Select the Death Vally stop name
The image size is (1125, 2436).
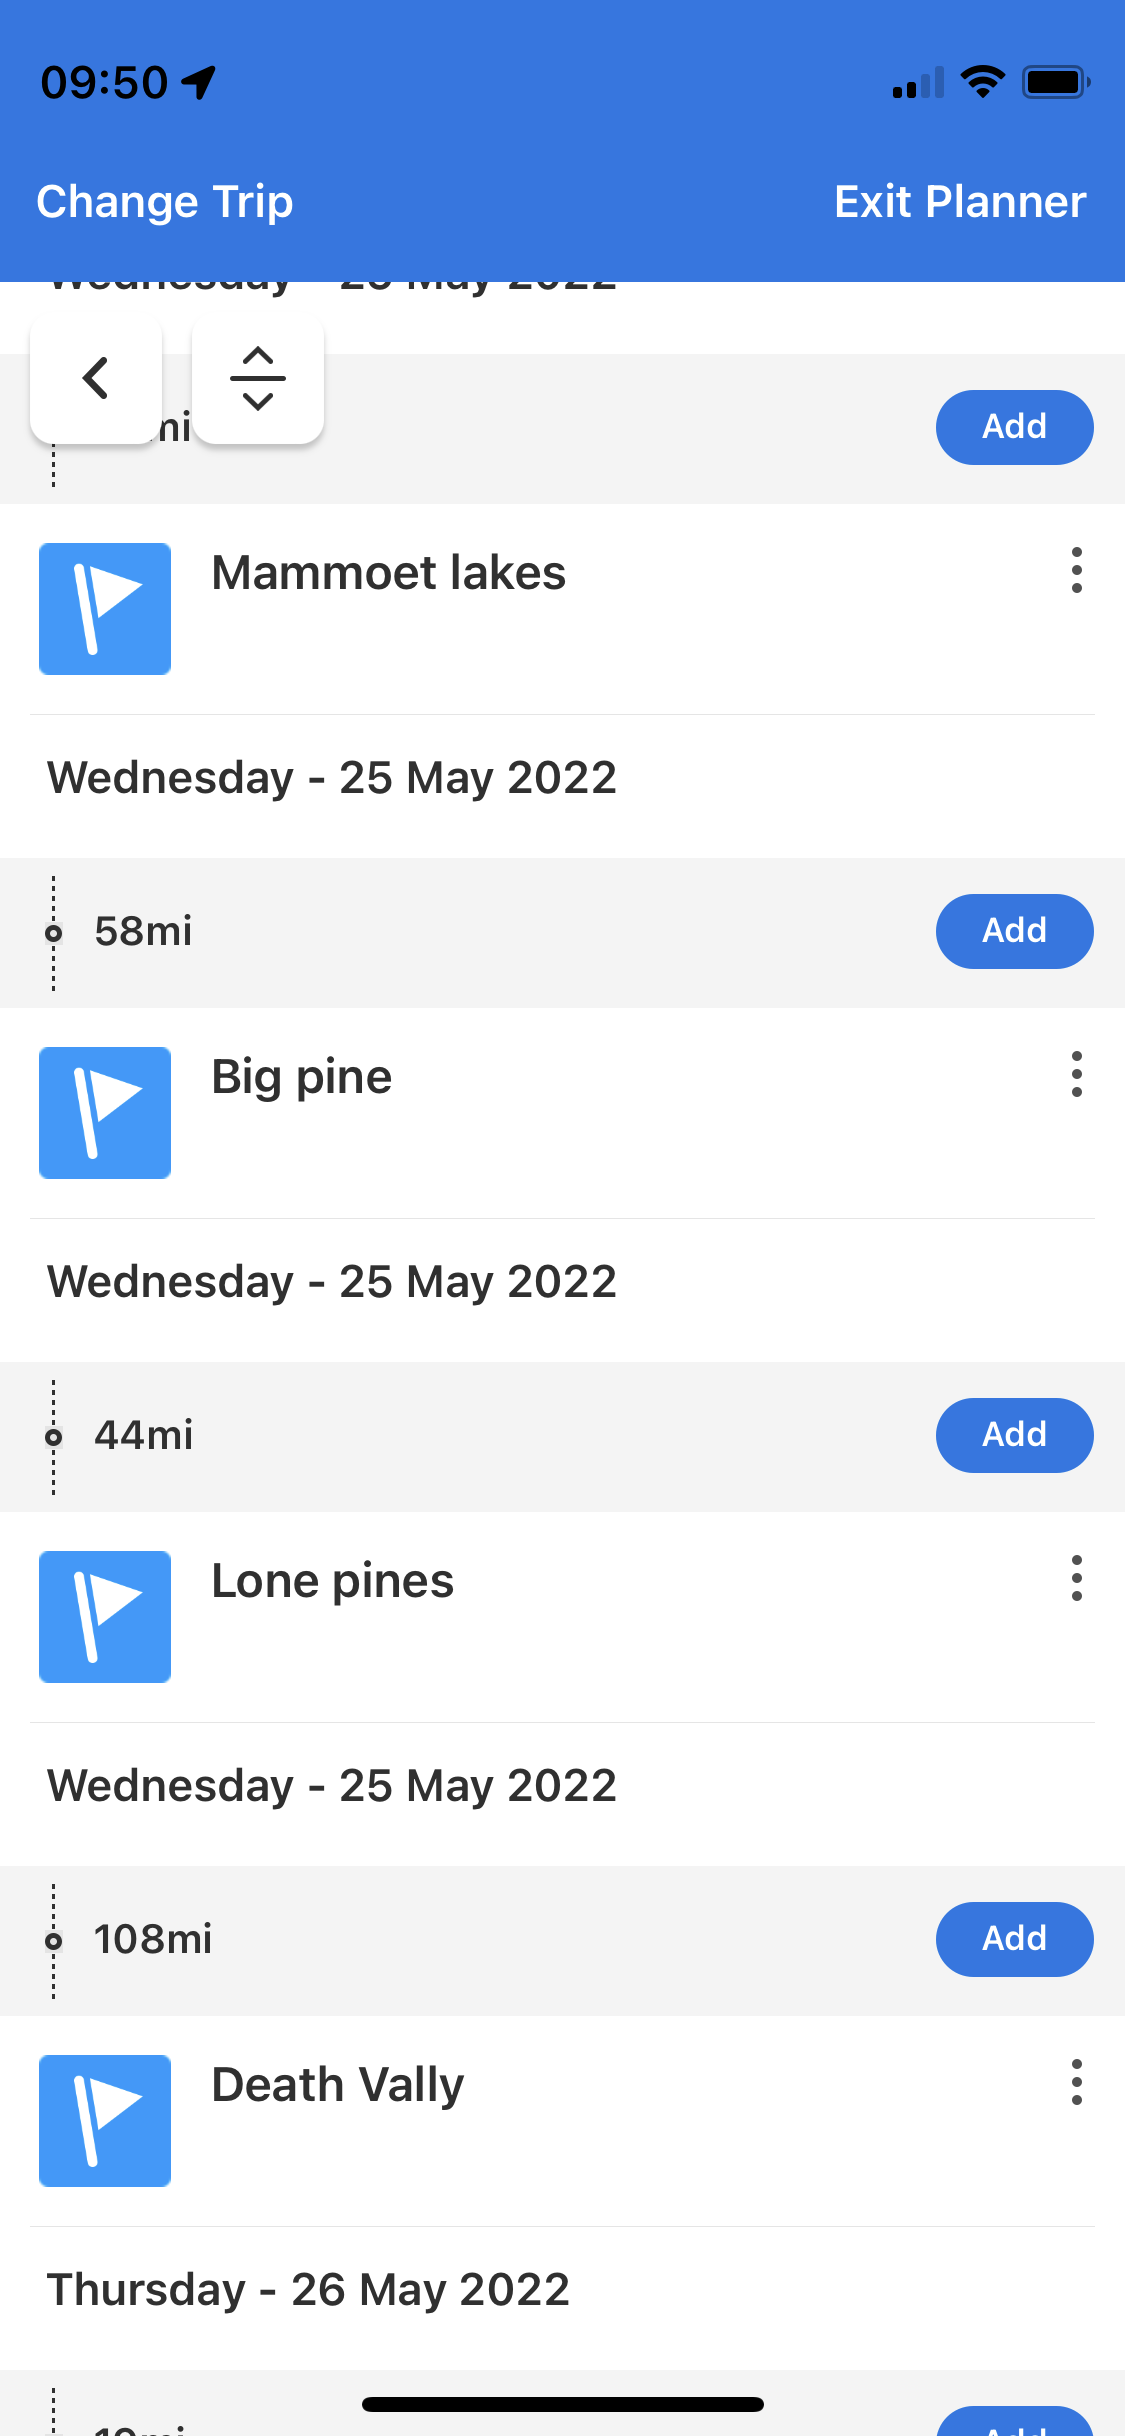tap(337, 2085)
